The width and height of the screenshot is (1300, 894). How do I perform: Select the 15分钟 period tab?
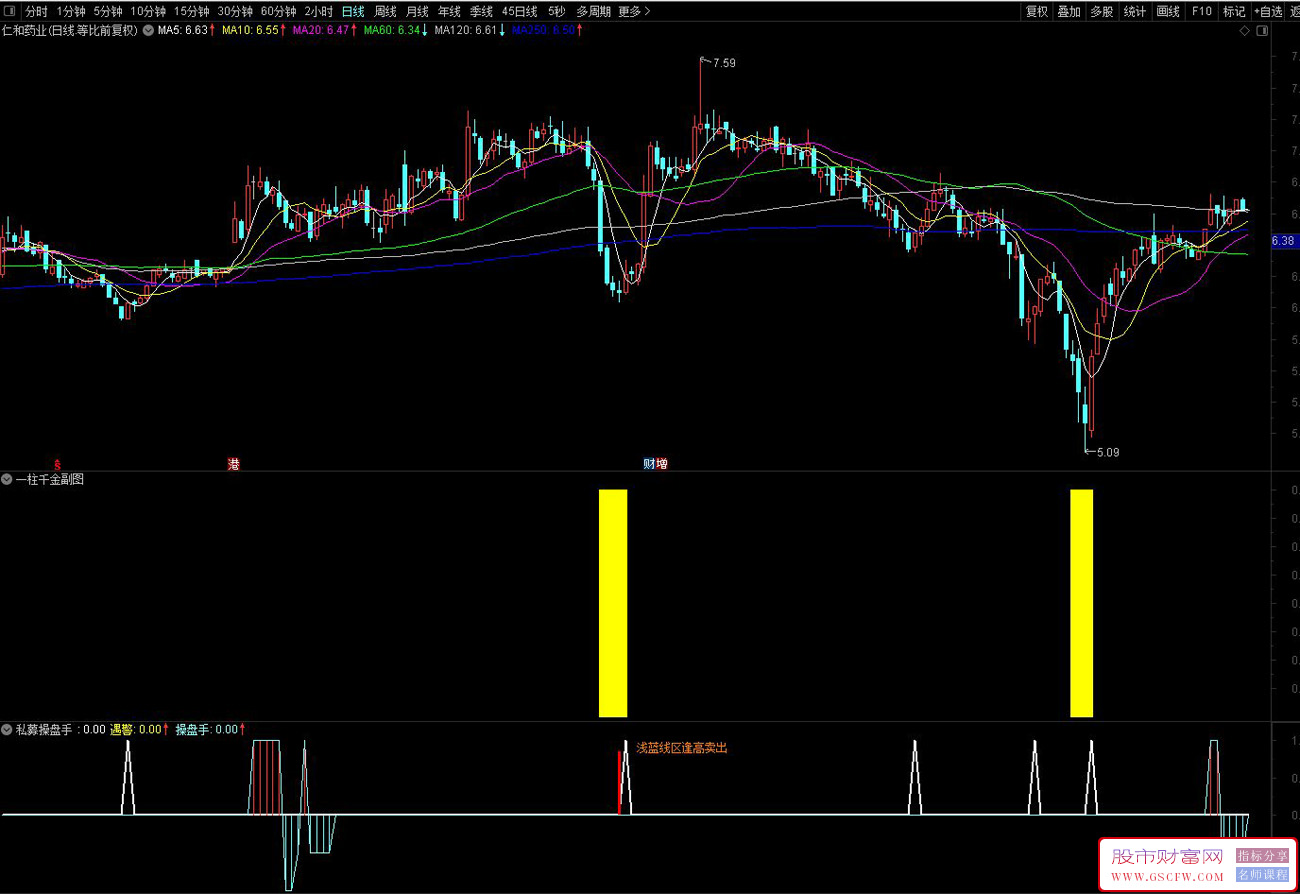(191, 12)
